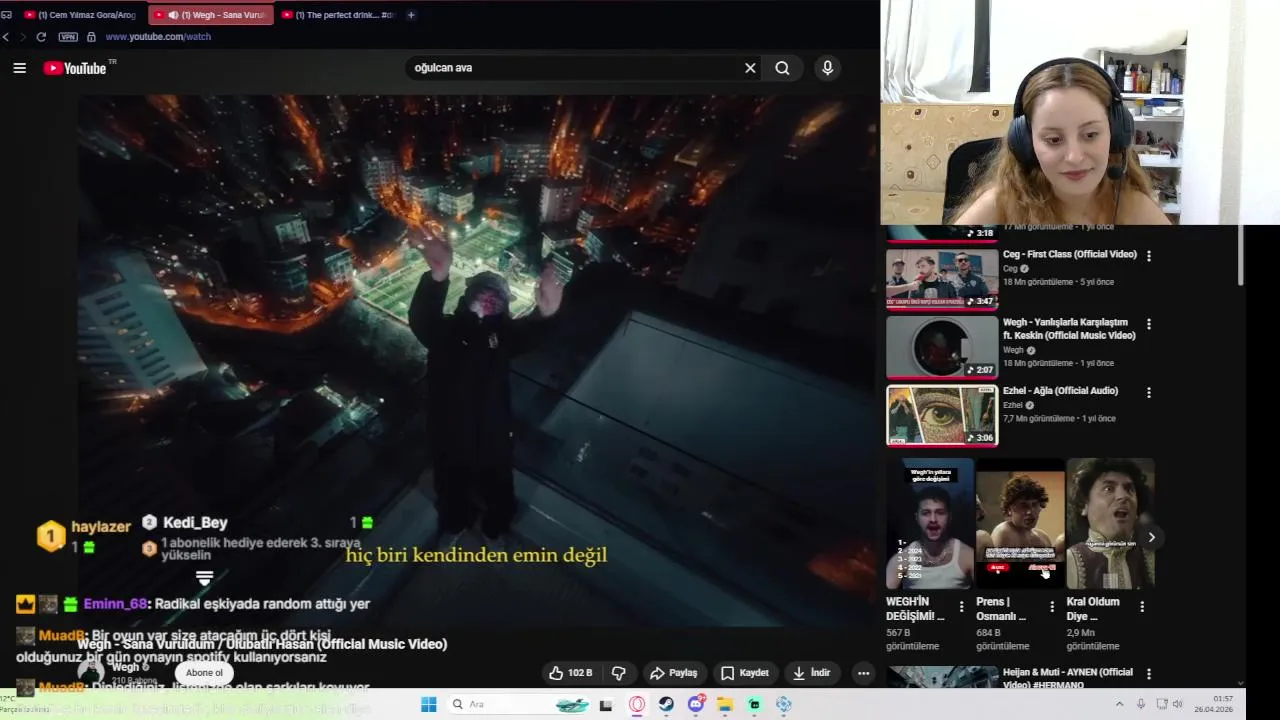Switch to 'Wegh - Sana Vuruldum' tab
This screenshot has height=720, width=1280.
coord(210,15)
